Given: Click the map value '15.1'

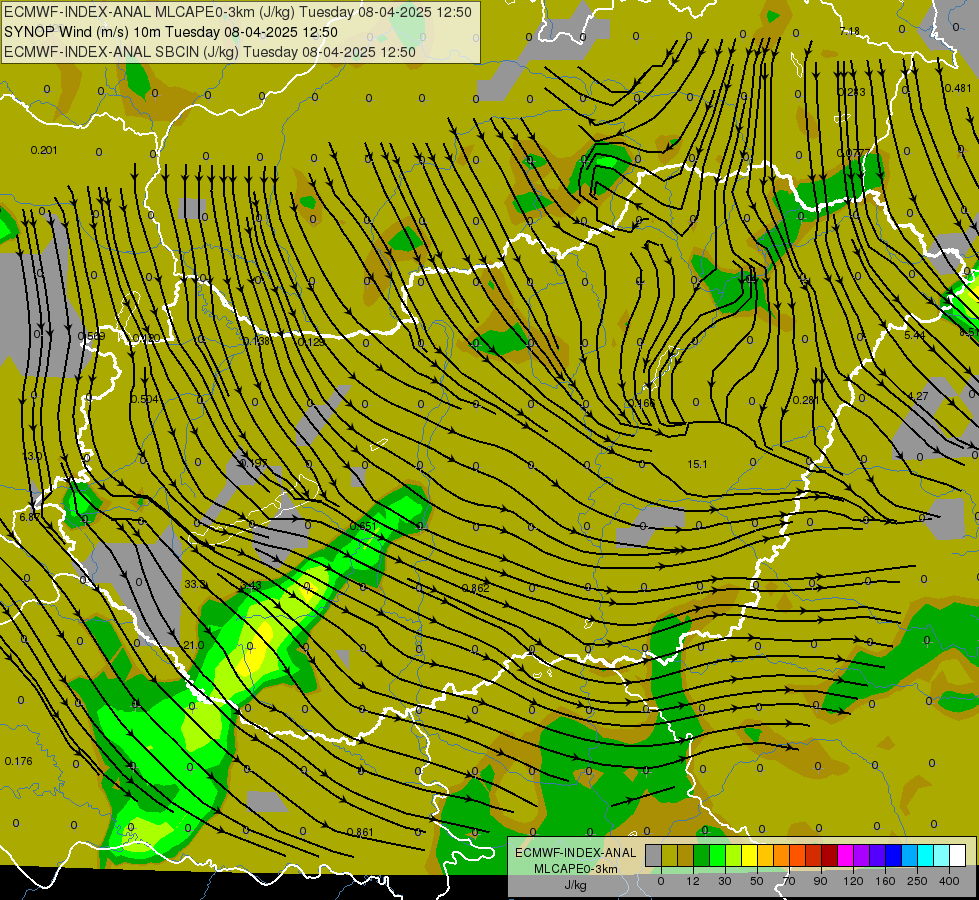Looking at the screenshot, I should click(x=697, y=464).
